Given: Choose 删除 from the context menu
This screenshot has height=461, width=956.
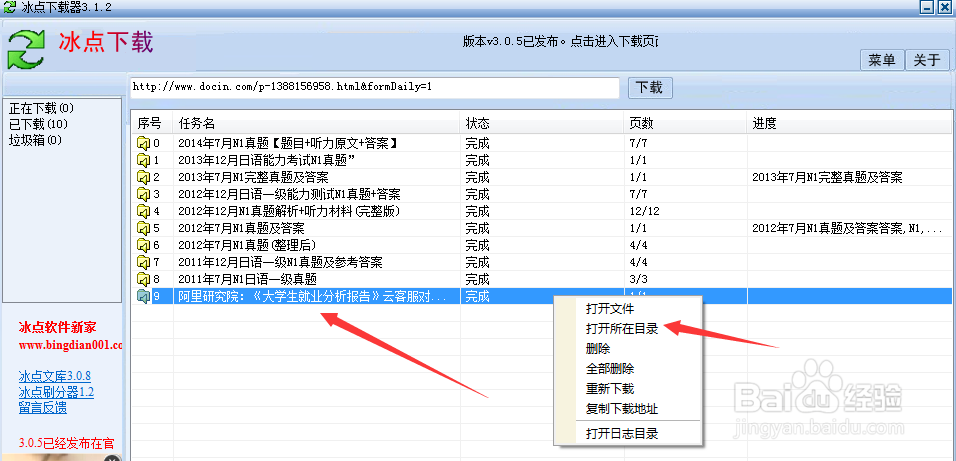Looking at the screenshot, I should 598,349.
